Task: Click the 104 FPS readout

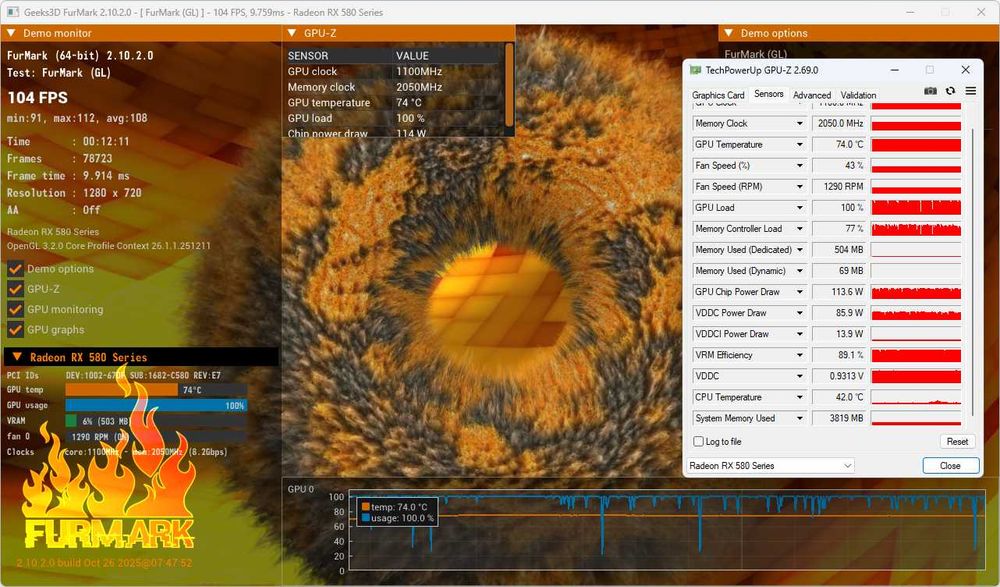Action: click(38, 98)
